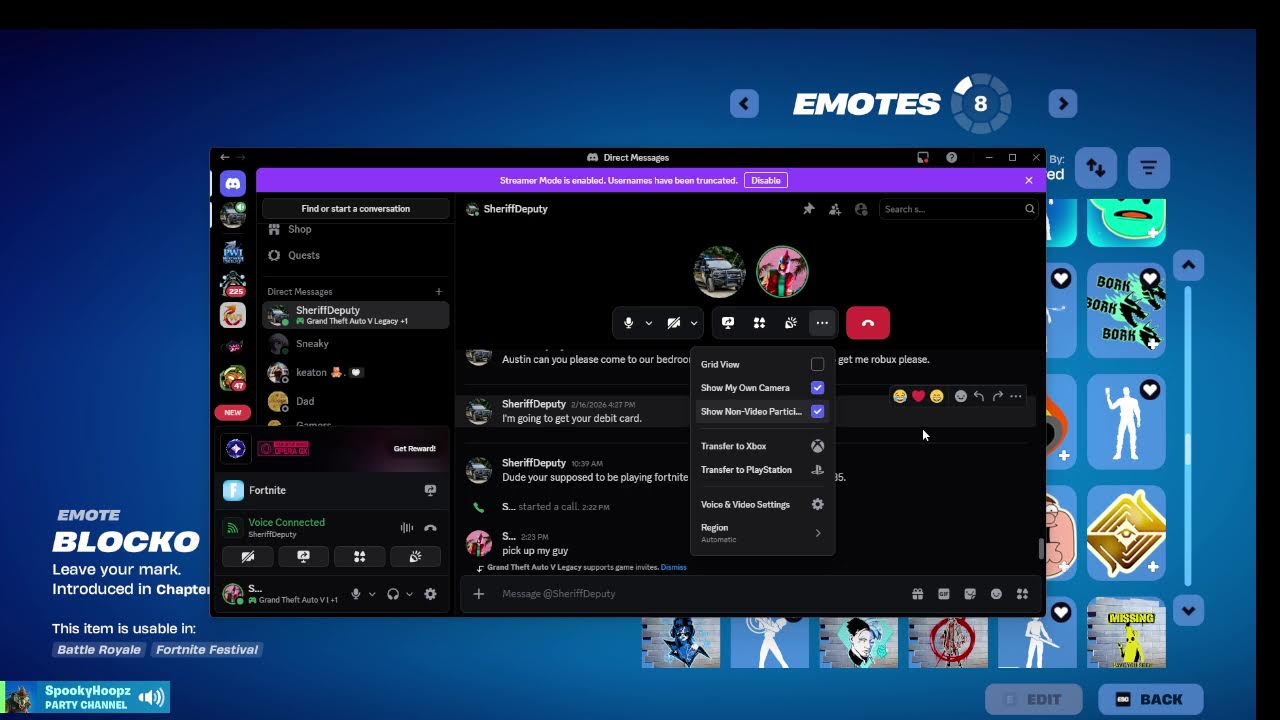Open more call options ellipsis
The width and height of the screenshot is (1280, 720).
(821, 323)
